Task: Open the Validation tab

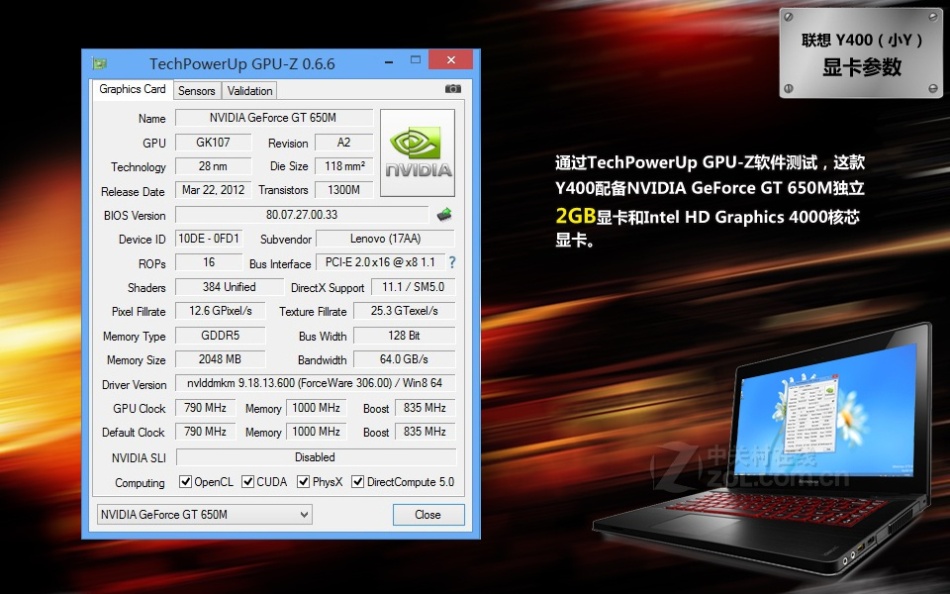Action: 250,91
